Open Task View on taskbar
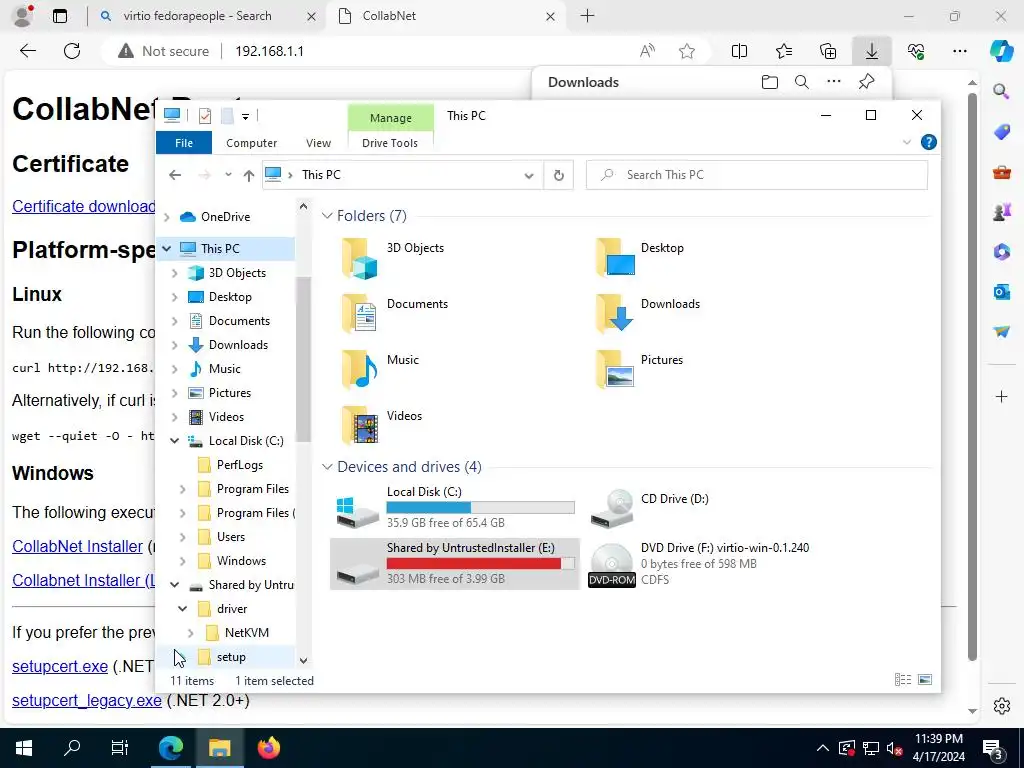This screenshot has height=768, width=1024. click(120, 748)
